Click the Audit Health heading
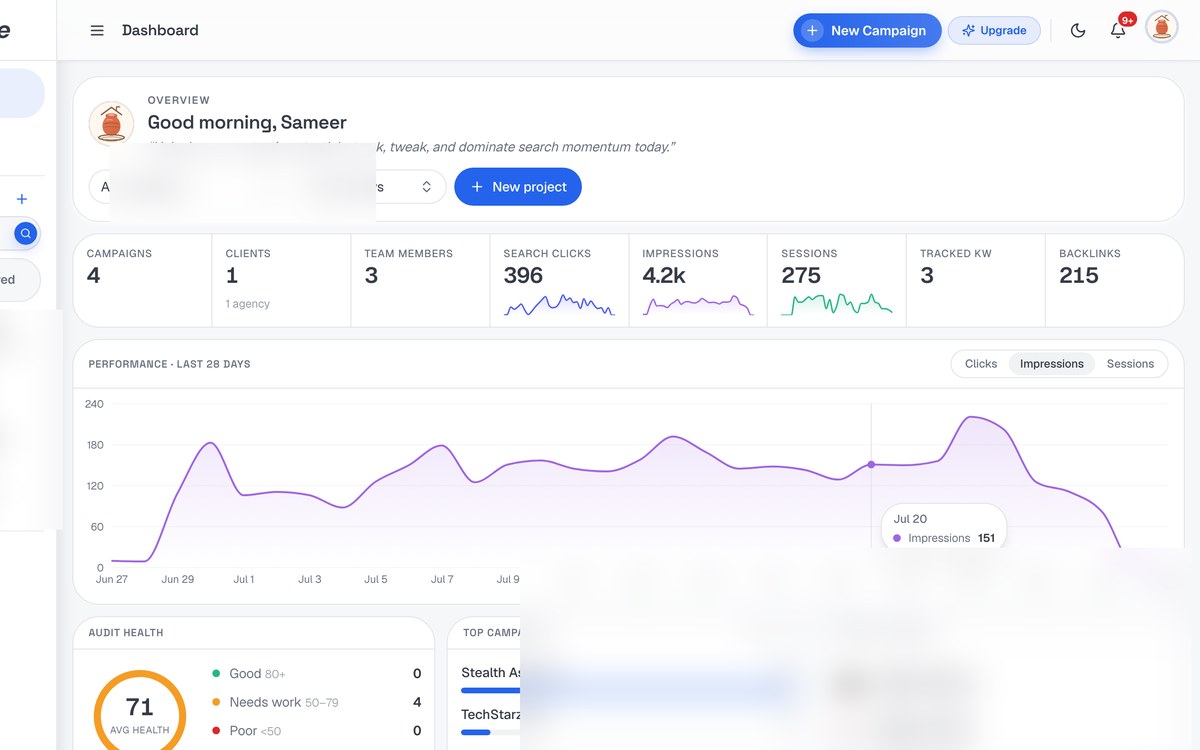This screenshot has width=1200, height=750. click(x=126, y=633)
